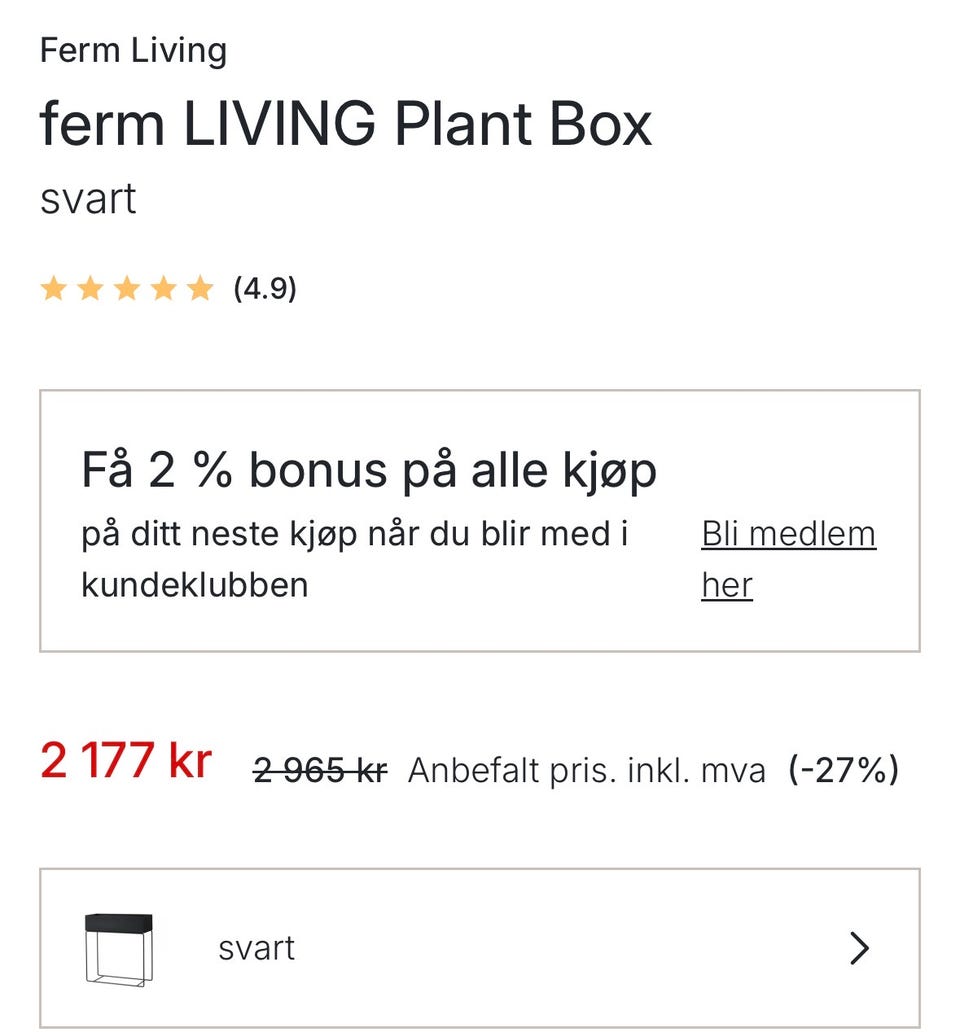Click the 'på ditt neste kjøp' text line
This screenshot has width=960, height=1032.
tap(355, 534)
